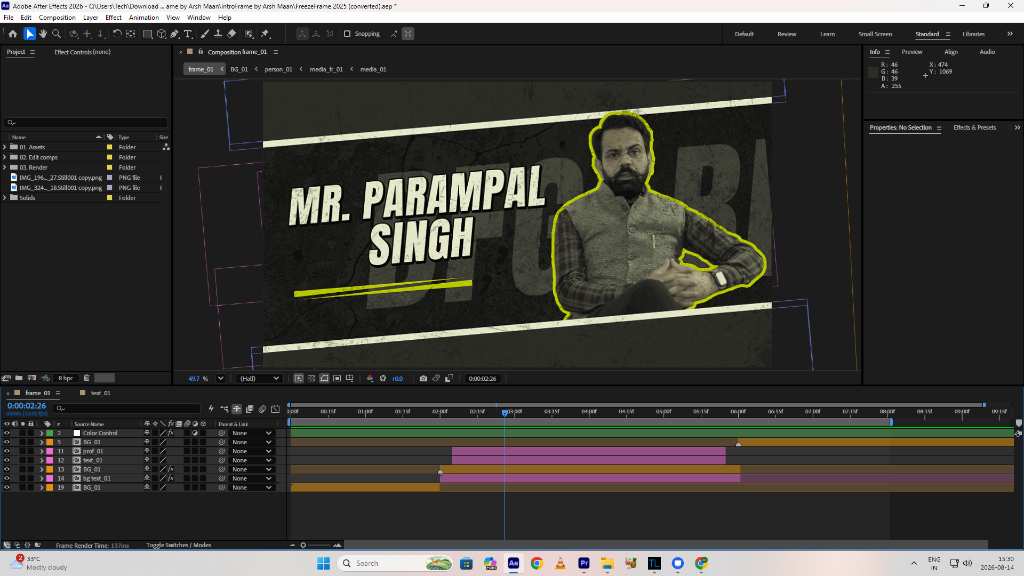The width and height of the screenshot is (1024, 576).
Task: Click the current time 0:00:02:26 field
Action: (27, 406)
